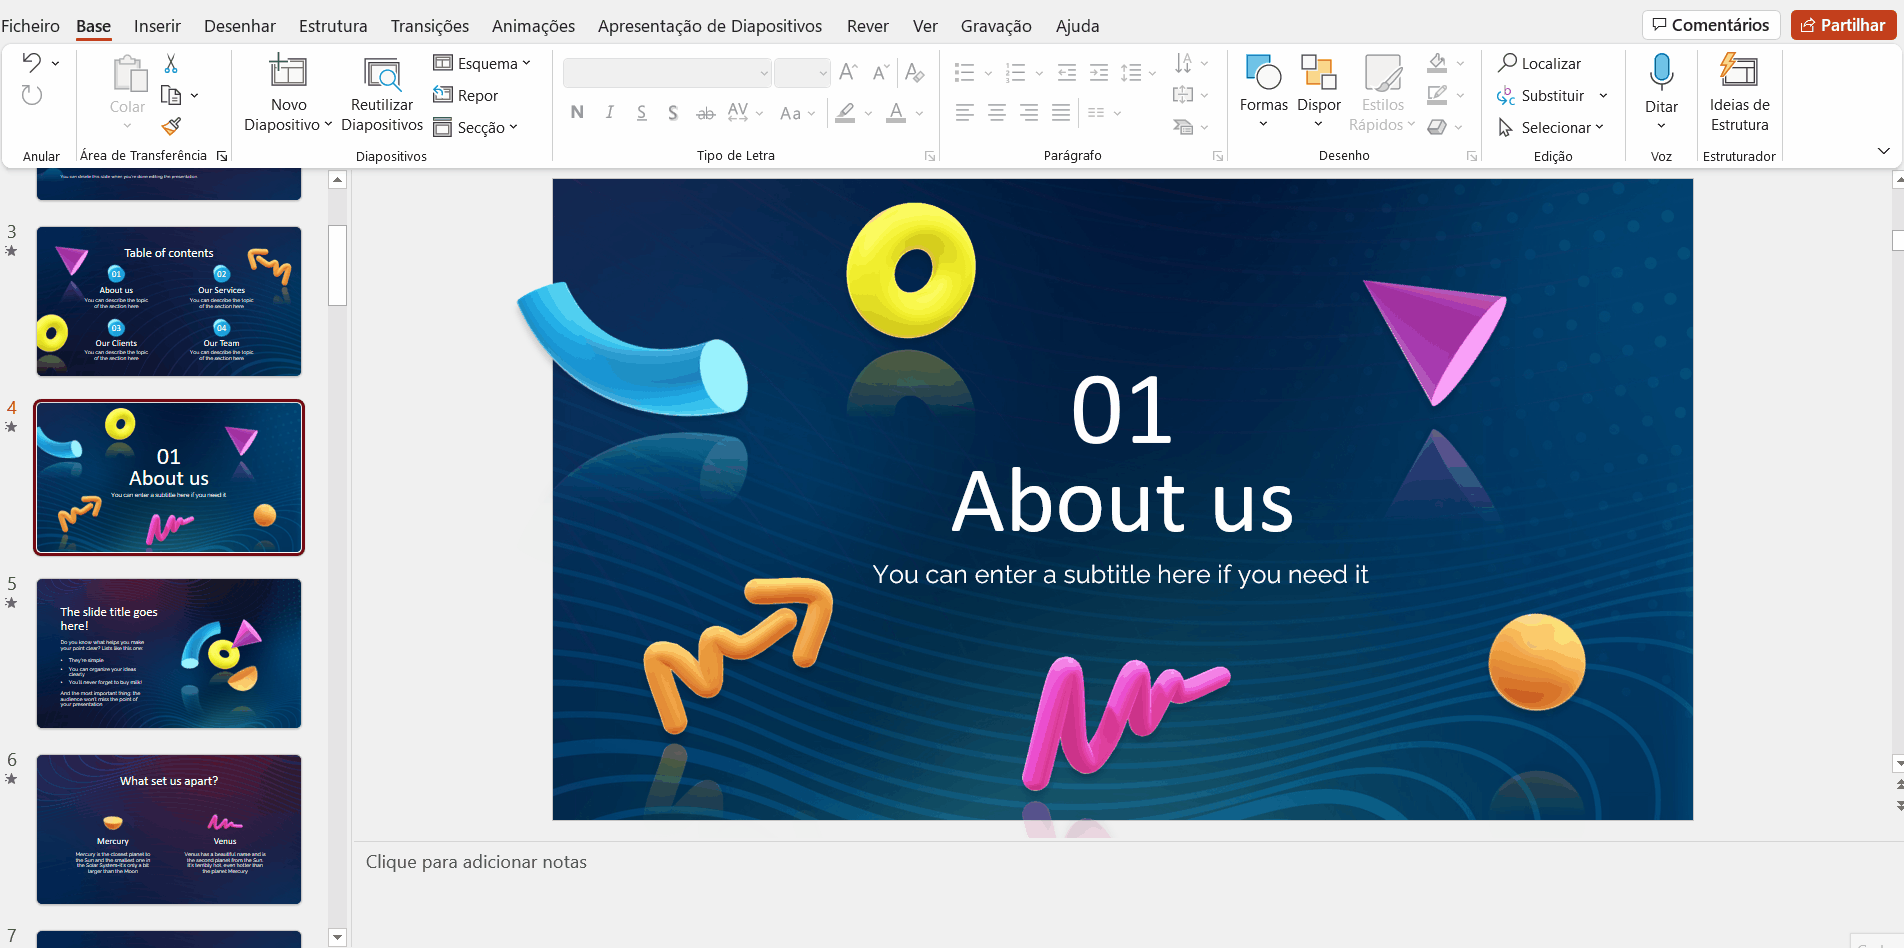Click the Numbered list icon
Viewport: 1904px width, 948px height.
[1015, 72]
